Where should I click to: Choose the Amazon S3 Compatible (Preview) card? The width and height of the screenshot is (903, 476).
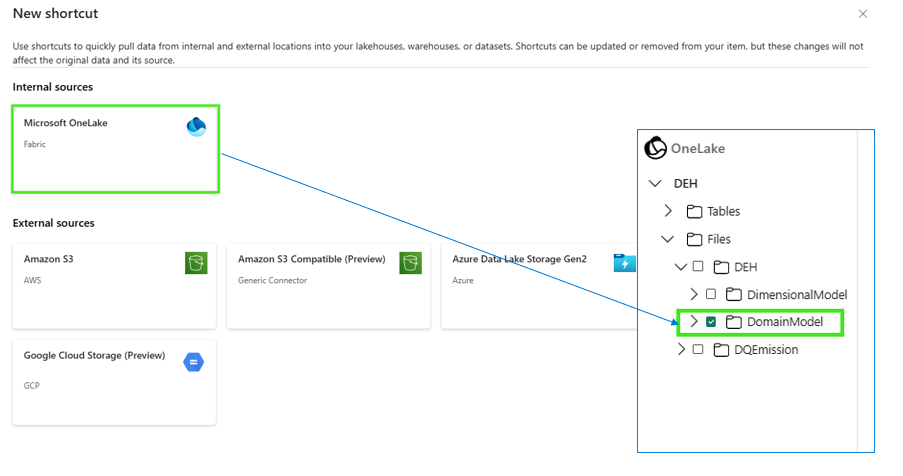point(329,286)
